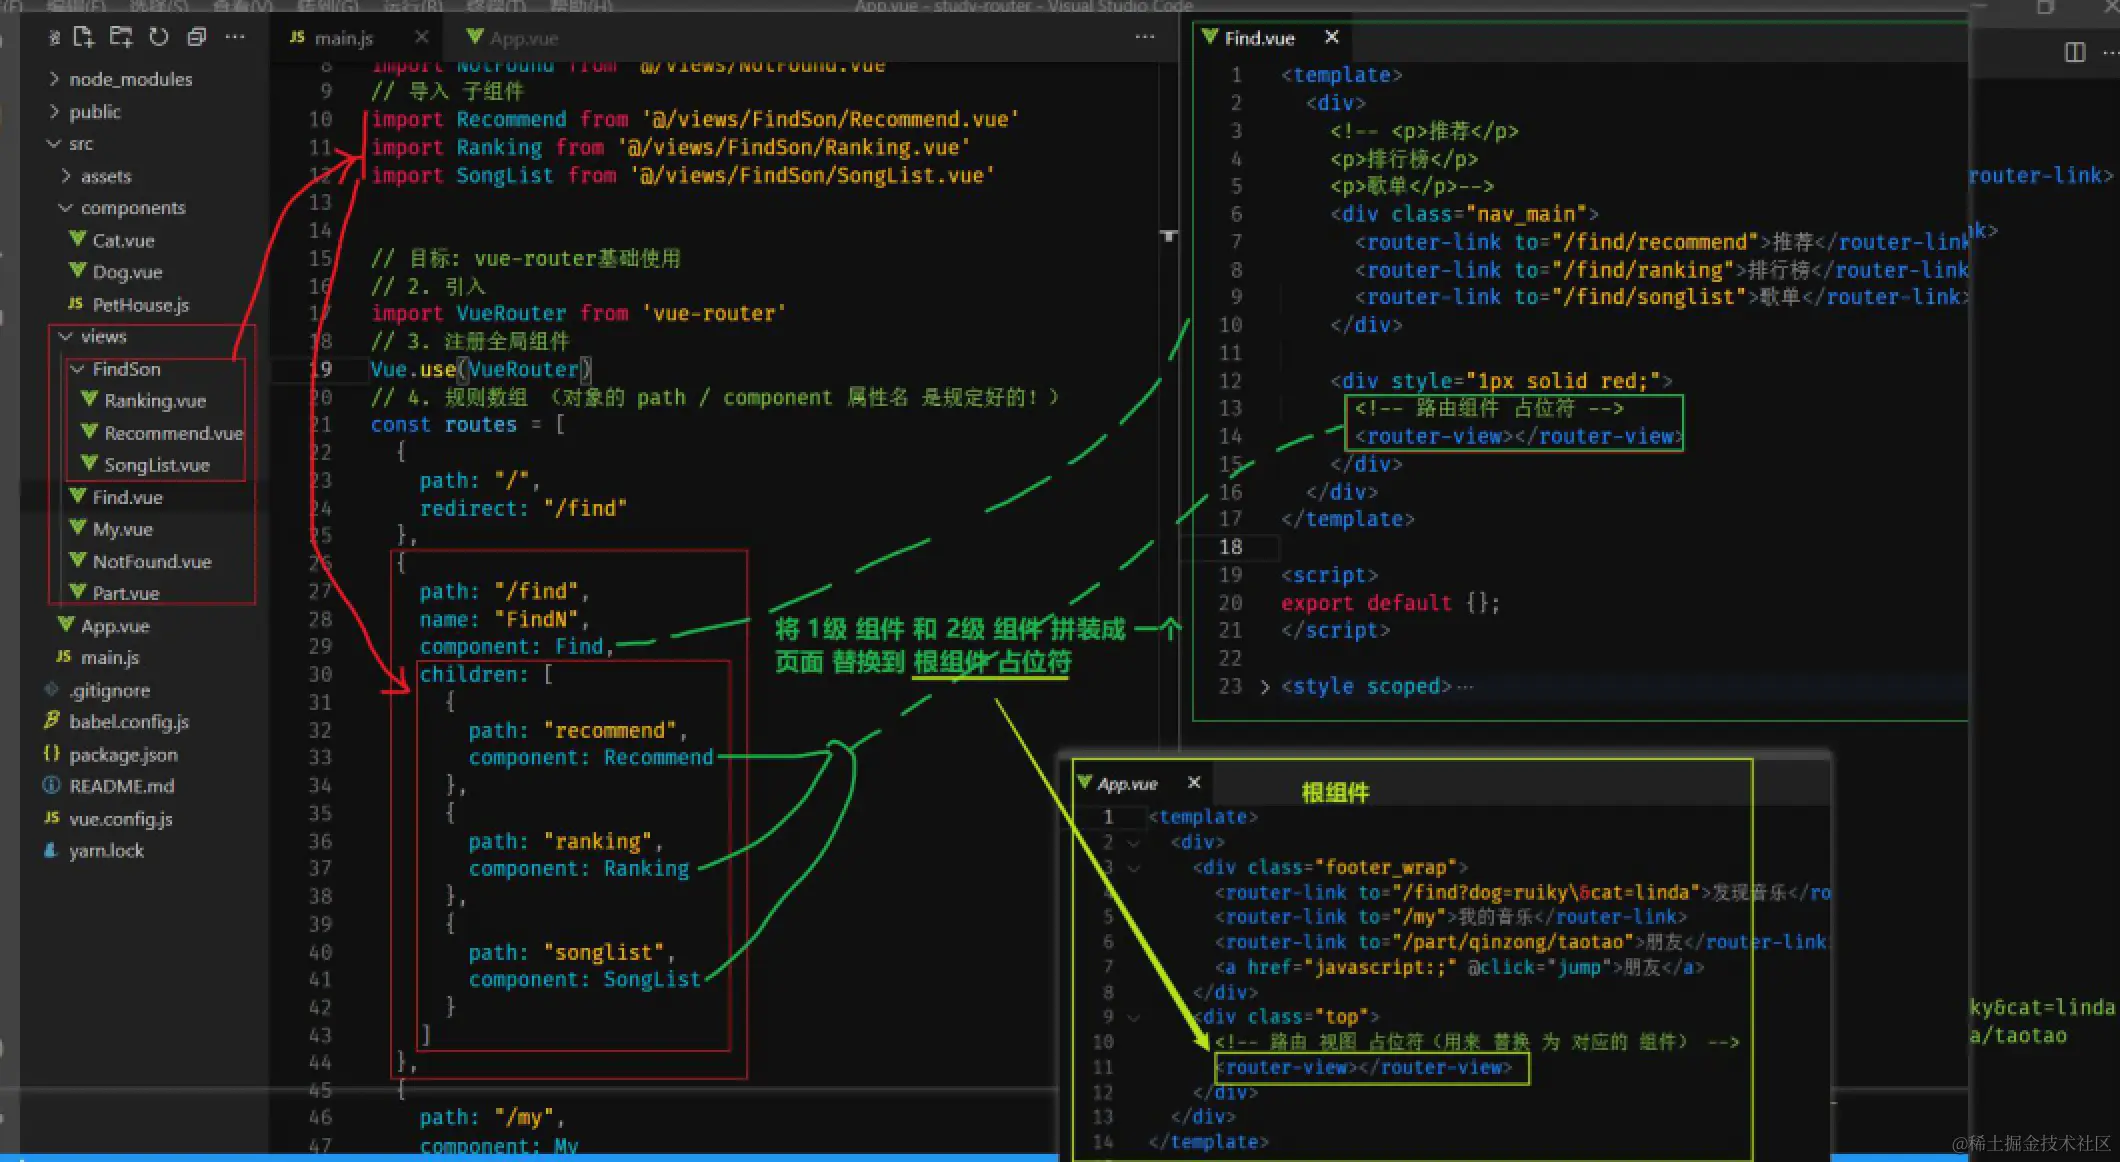Collapse the FindSon folder

point(125,369)
